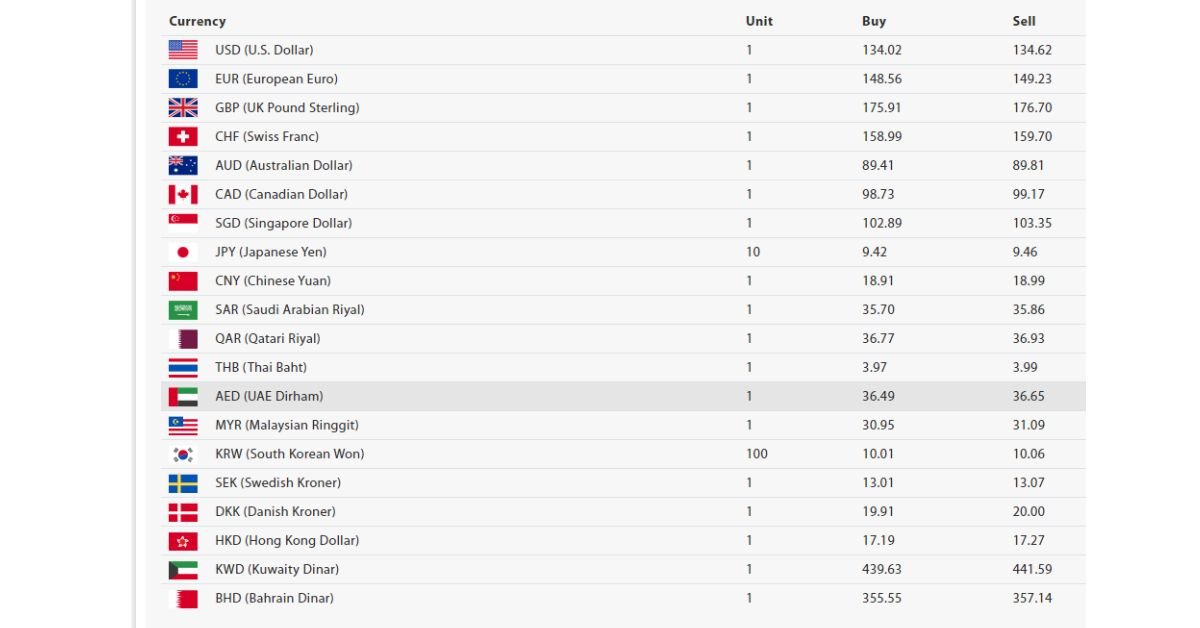Click the United States flag icon
This screenshot has height=628, width=1200.
click(183, 50)
